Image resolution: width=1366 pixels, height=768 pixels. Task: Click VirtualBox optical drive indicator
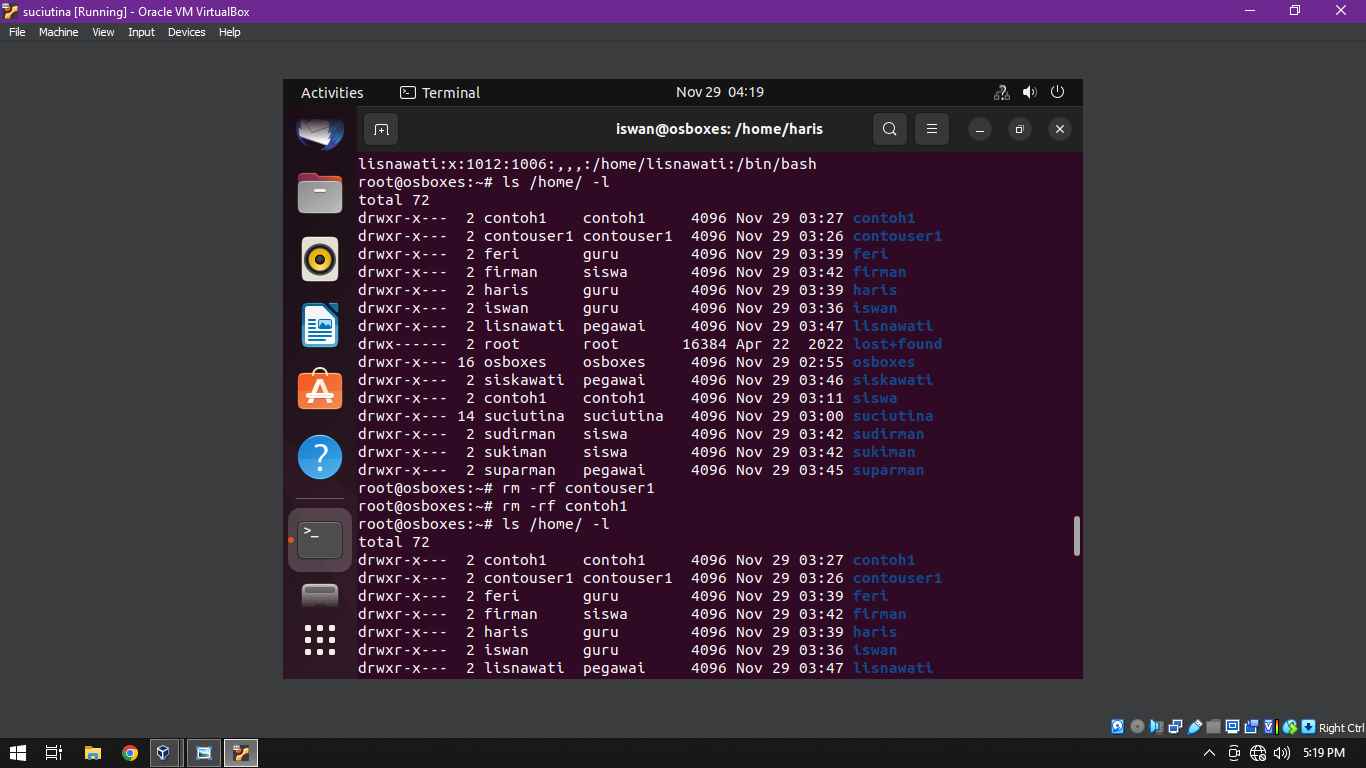point(1137,727)
